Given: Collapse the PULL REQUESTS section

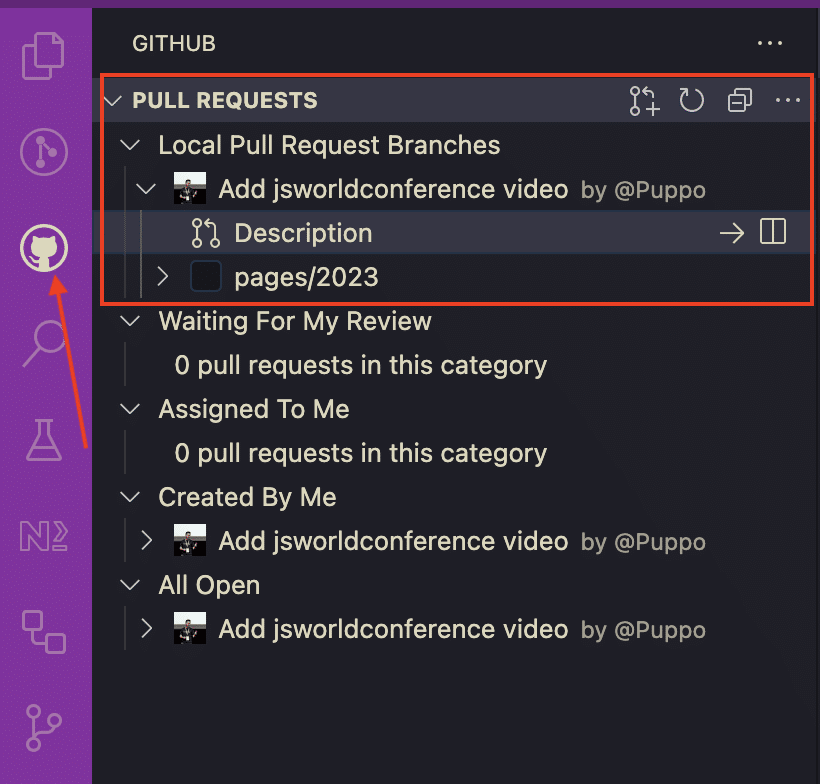Looking at the screenshot, I should click(x=113, y=100).
